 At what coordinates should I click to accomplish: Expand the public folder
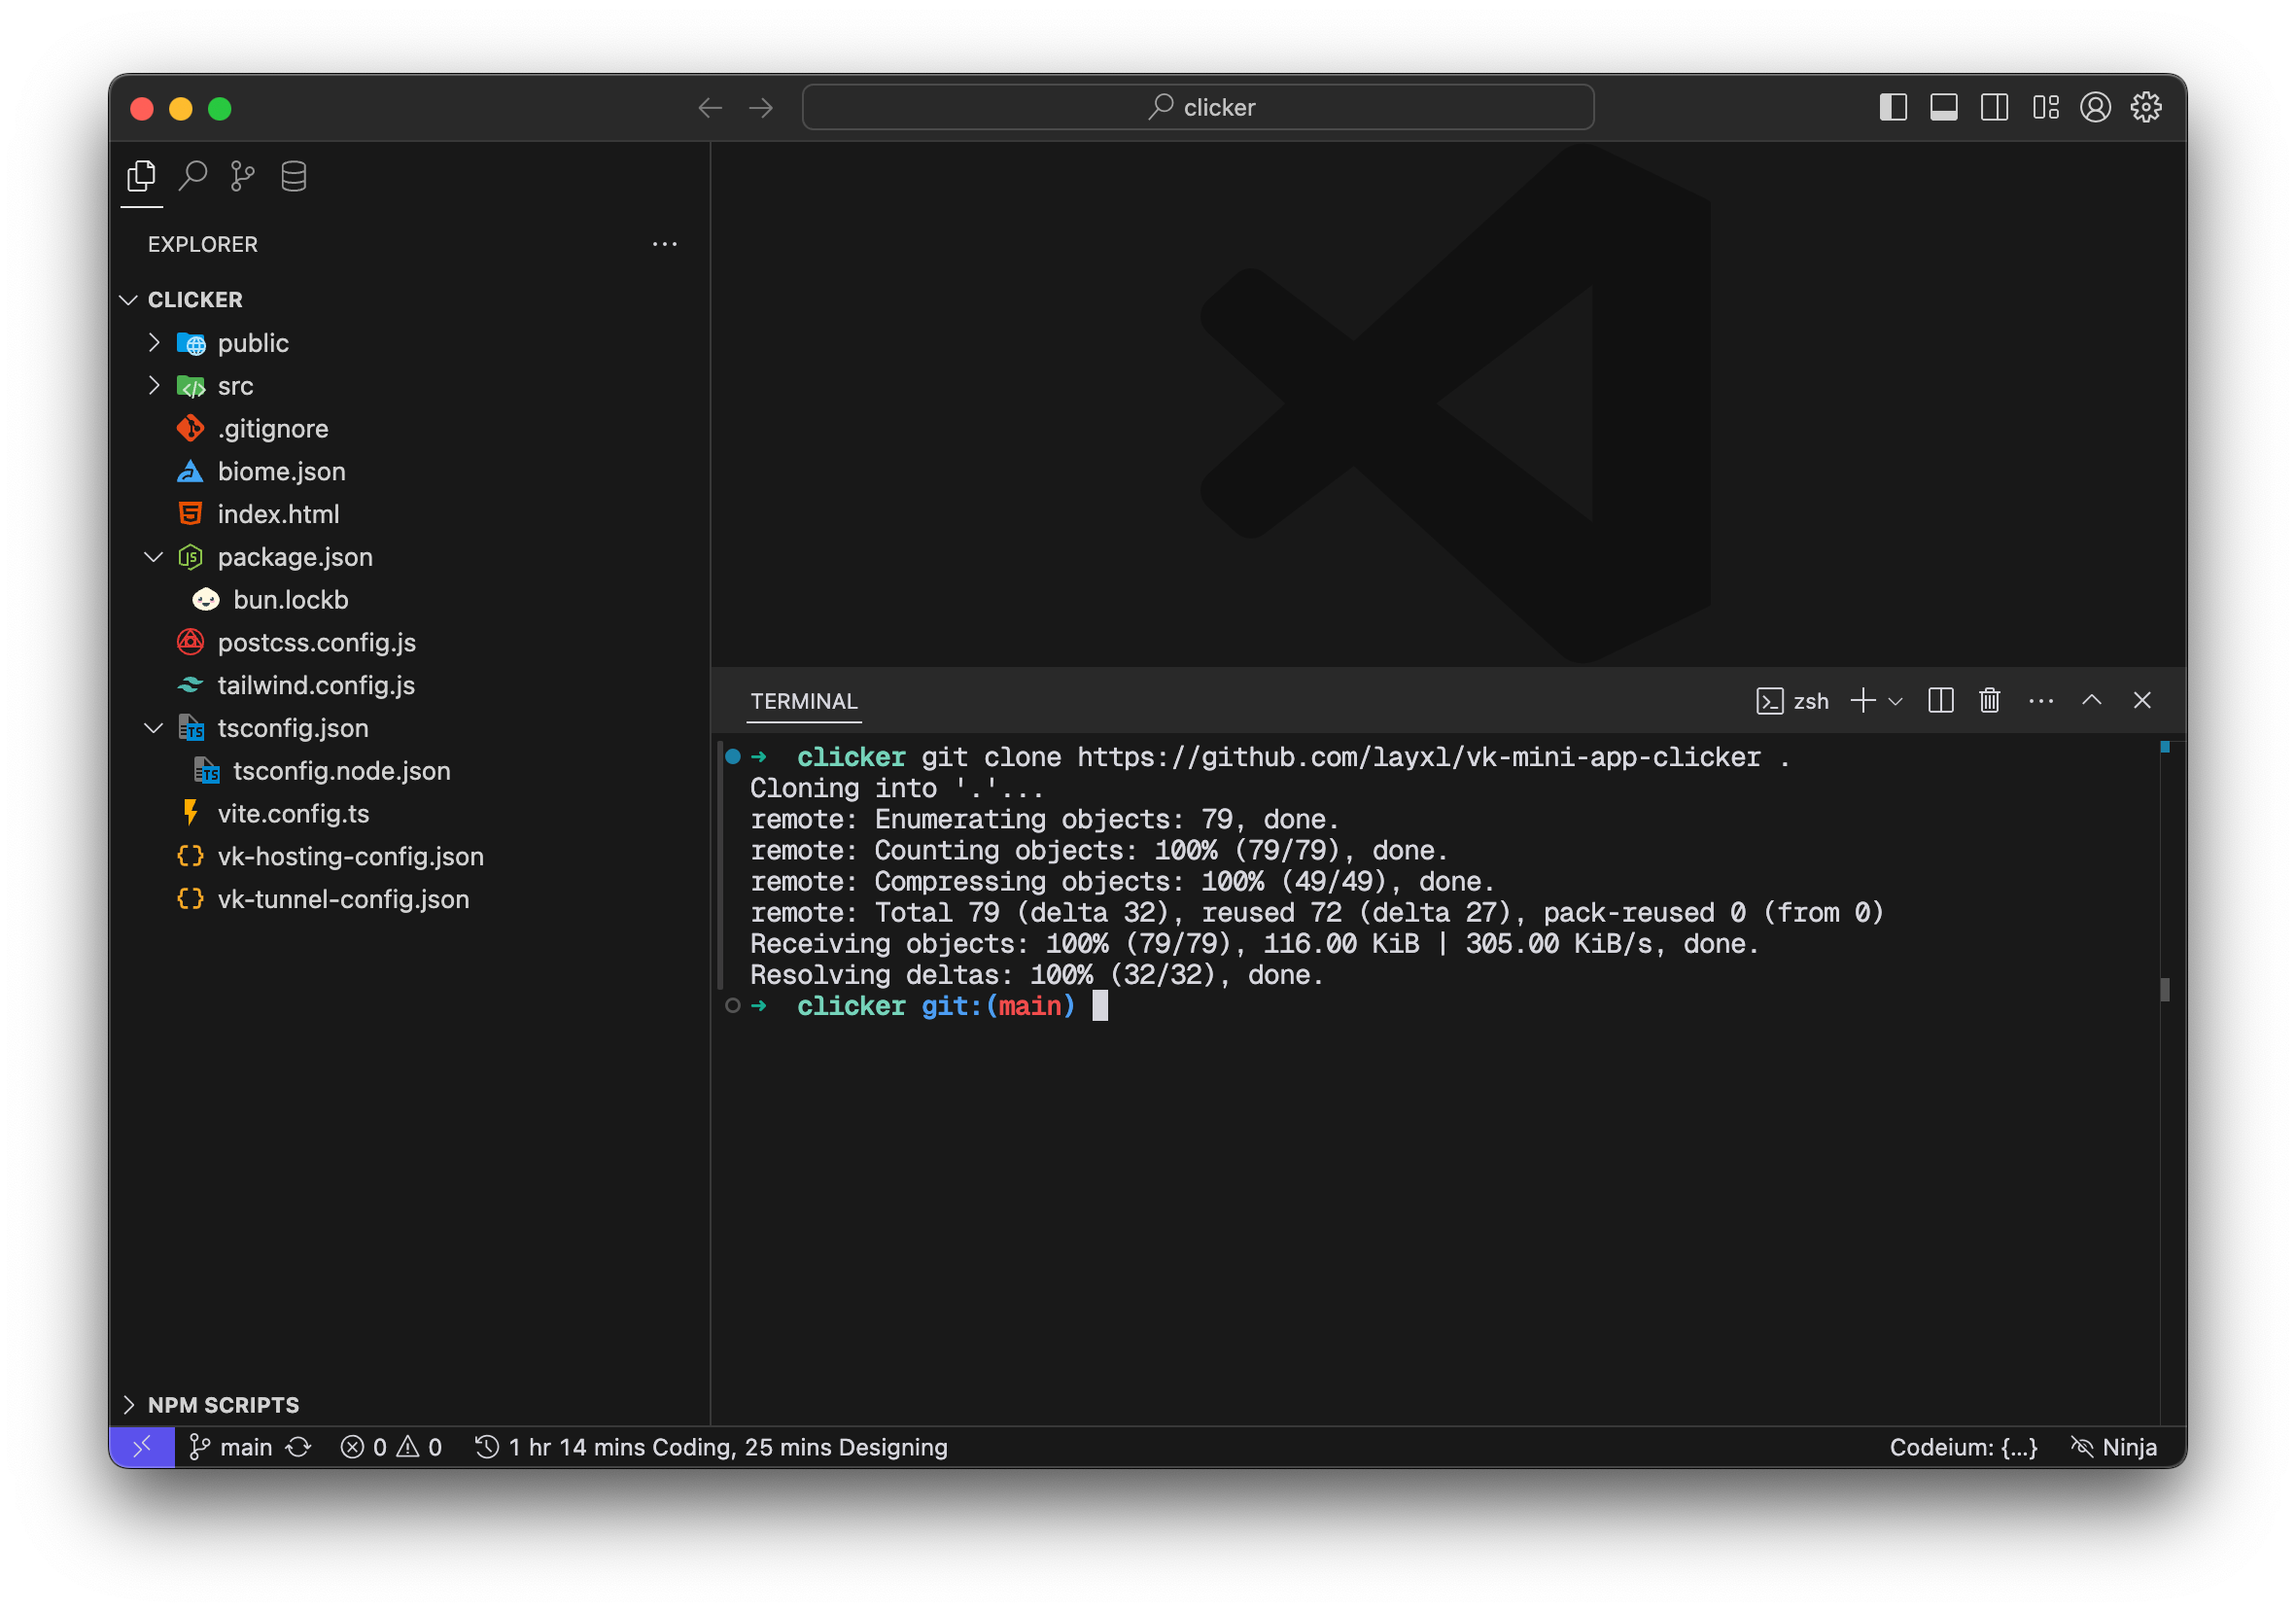[x=253, y=343]
